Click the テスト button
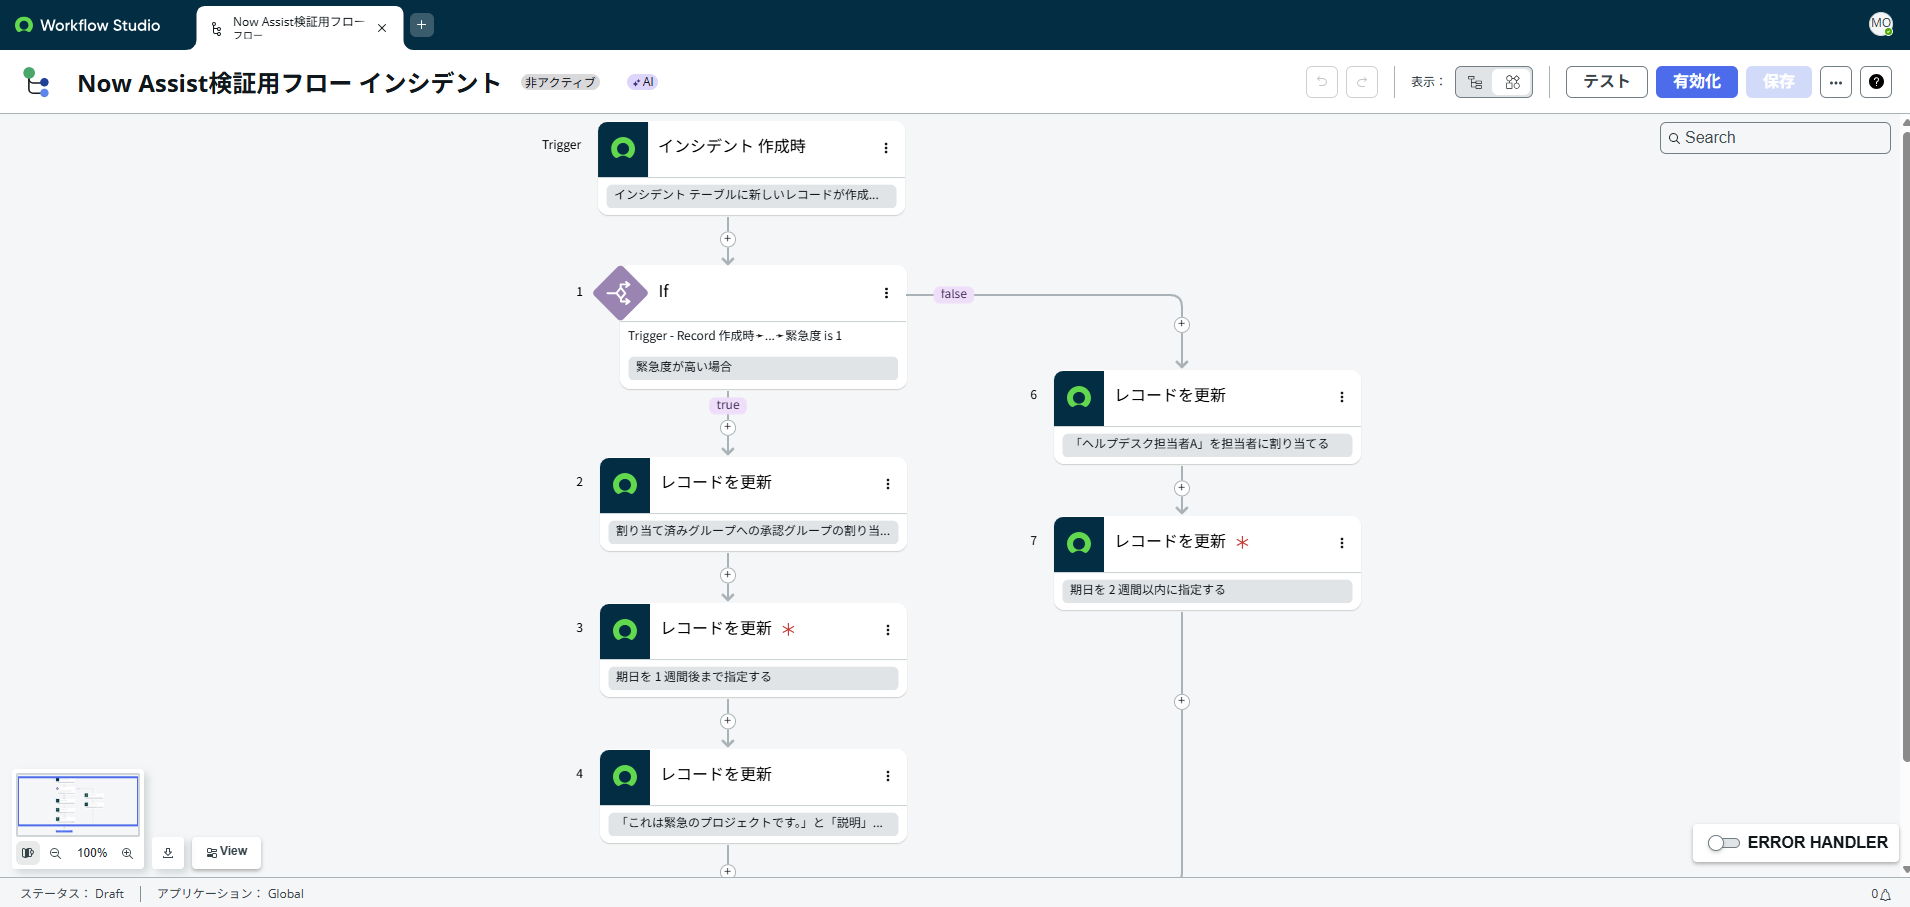The height and width of the screenshot is (907, 1910). [1606, 82]
